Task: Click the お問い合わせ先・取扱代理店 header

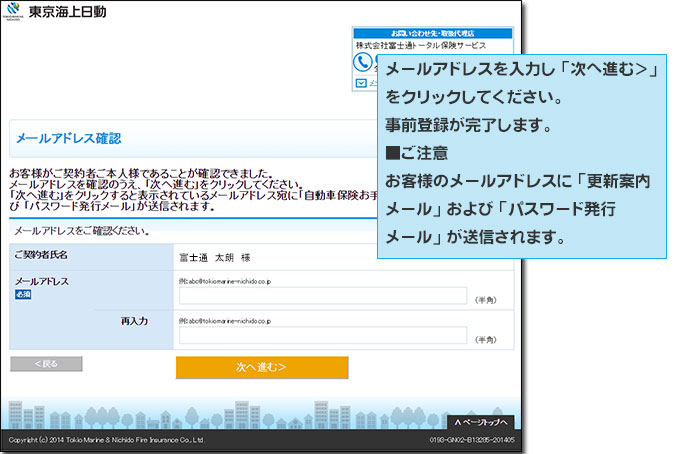Action: click(x=432, y=33)
